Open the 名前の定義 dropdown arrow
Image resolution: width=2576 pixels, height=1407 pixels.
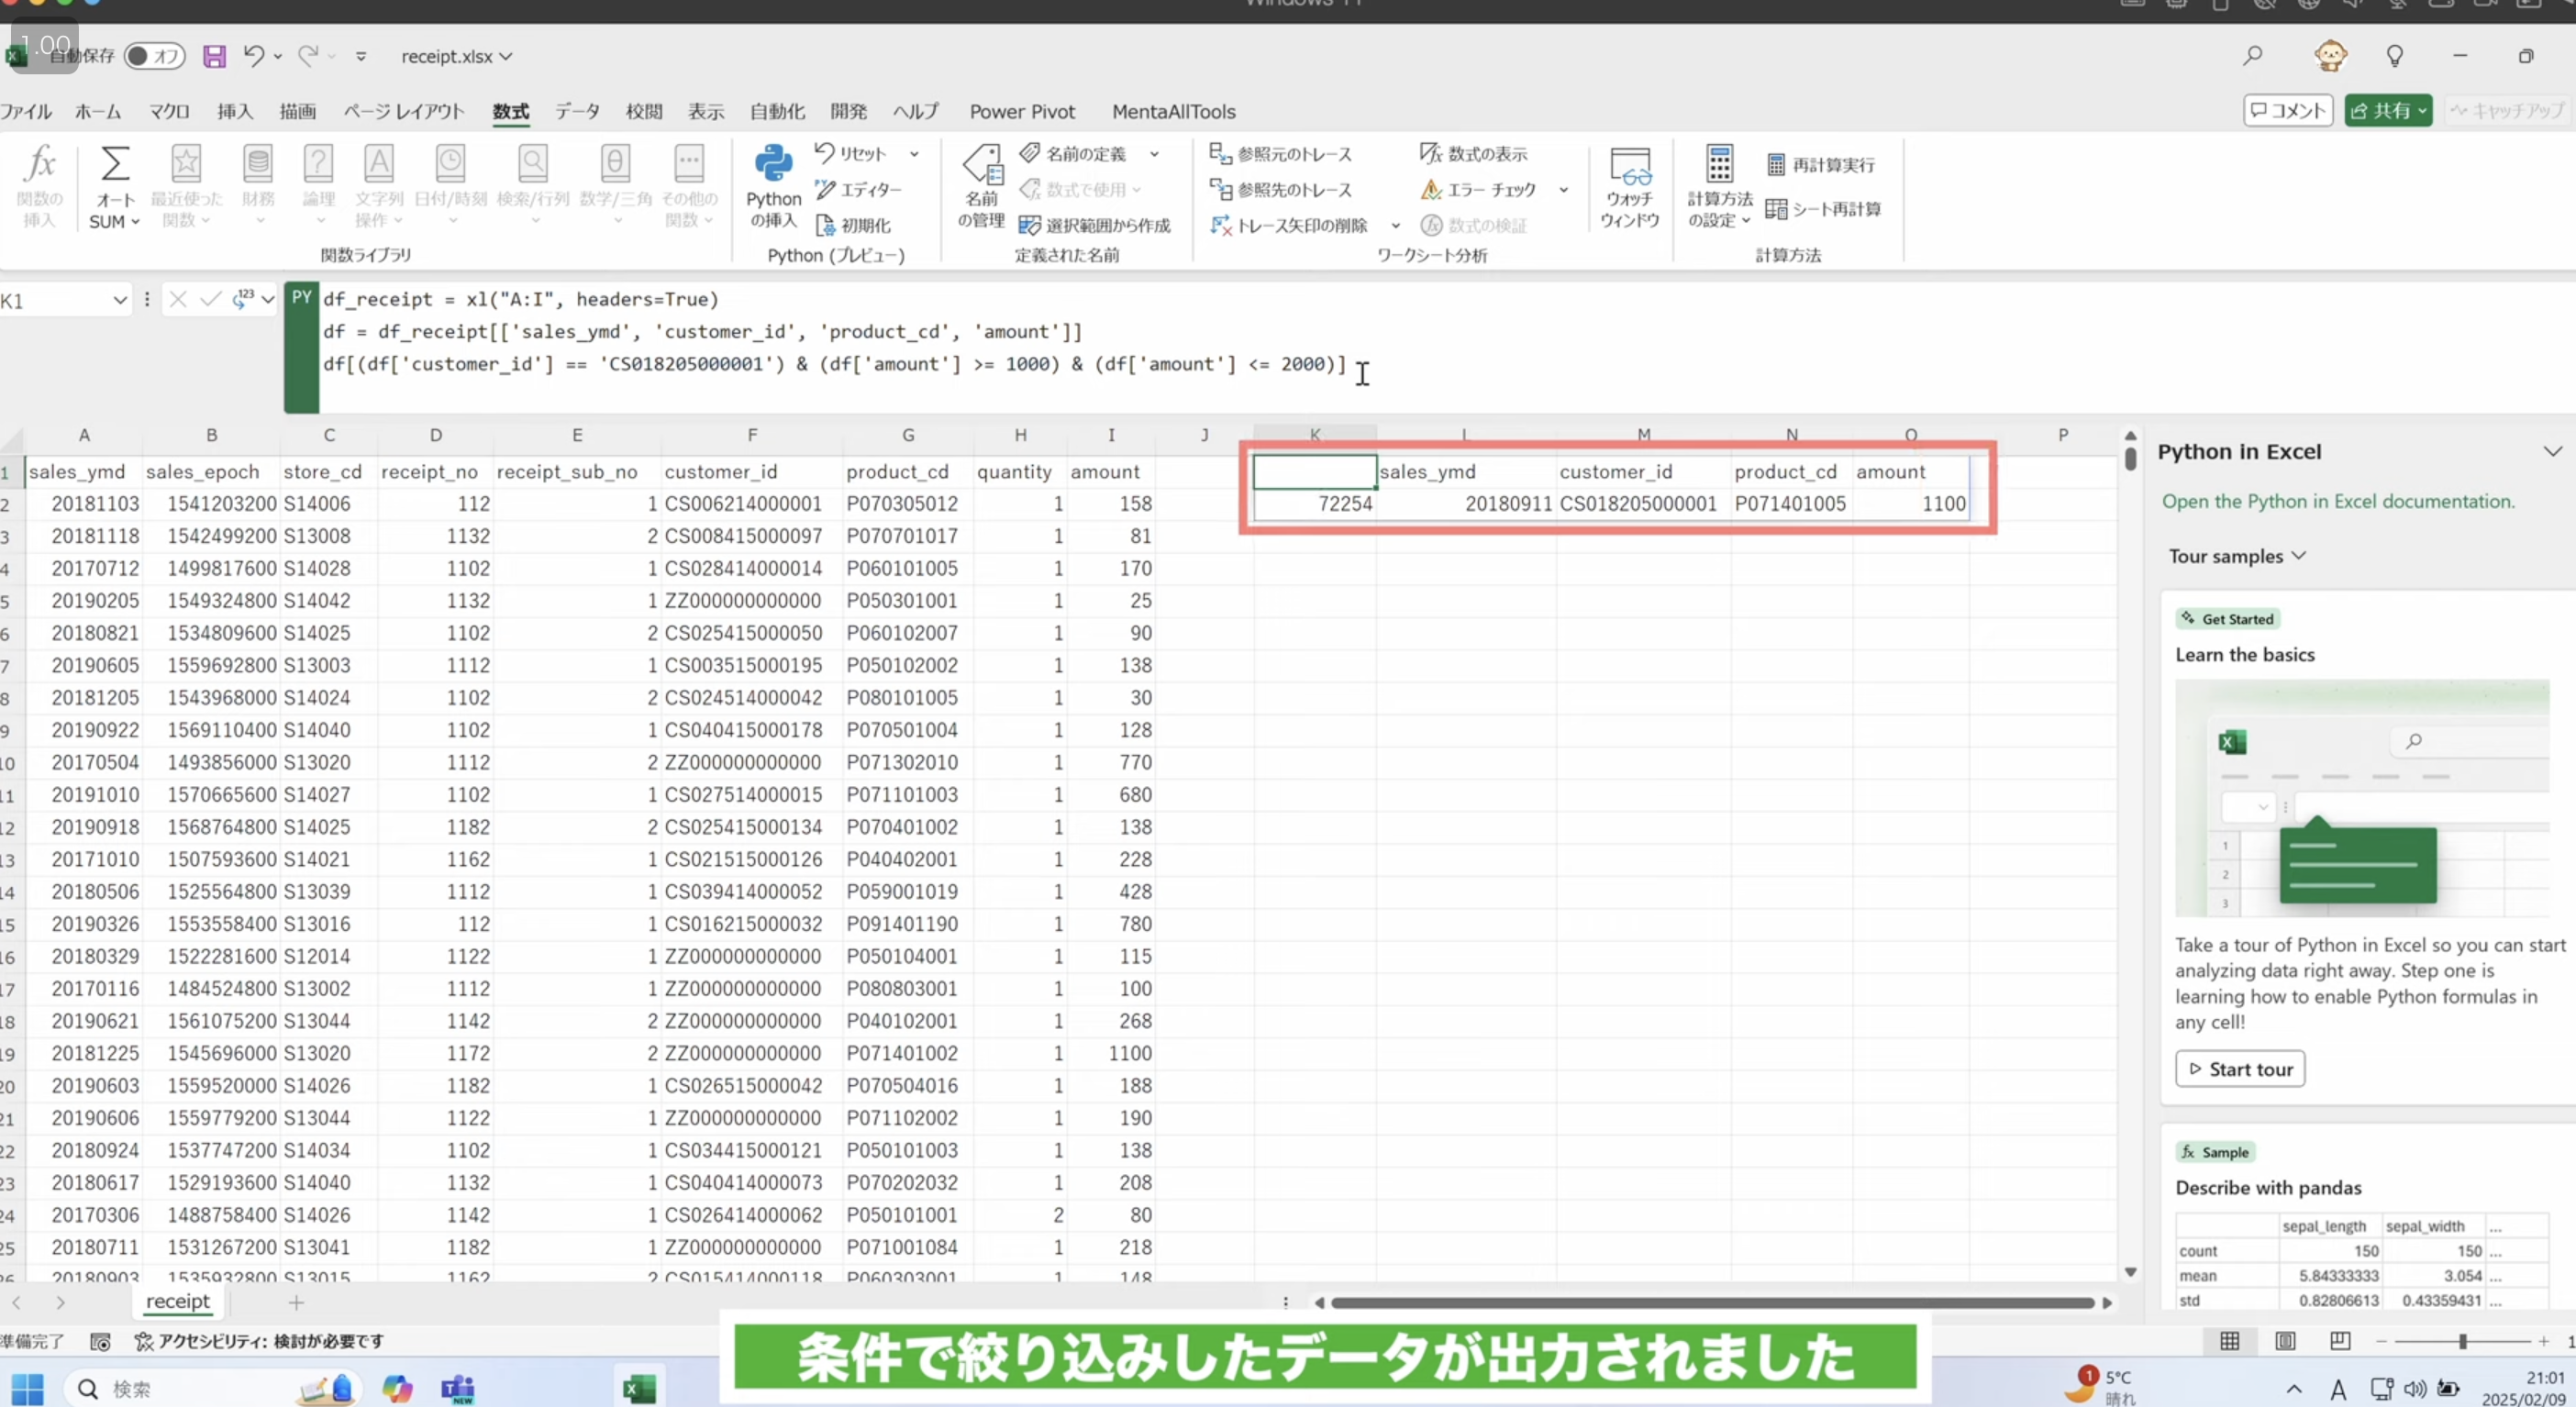pos(1154,154)
